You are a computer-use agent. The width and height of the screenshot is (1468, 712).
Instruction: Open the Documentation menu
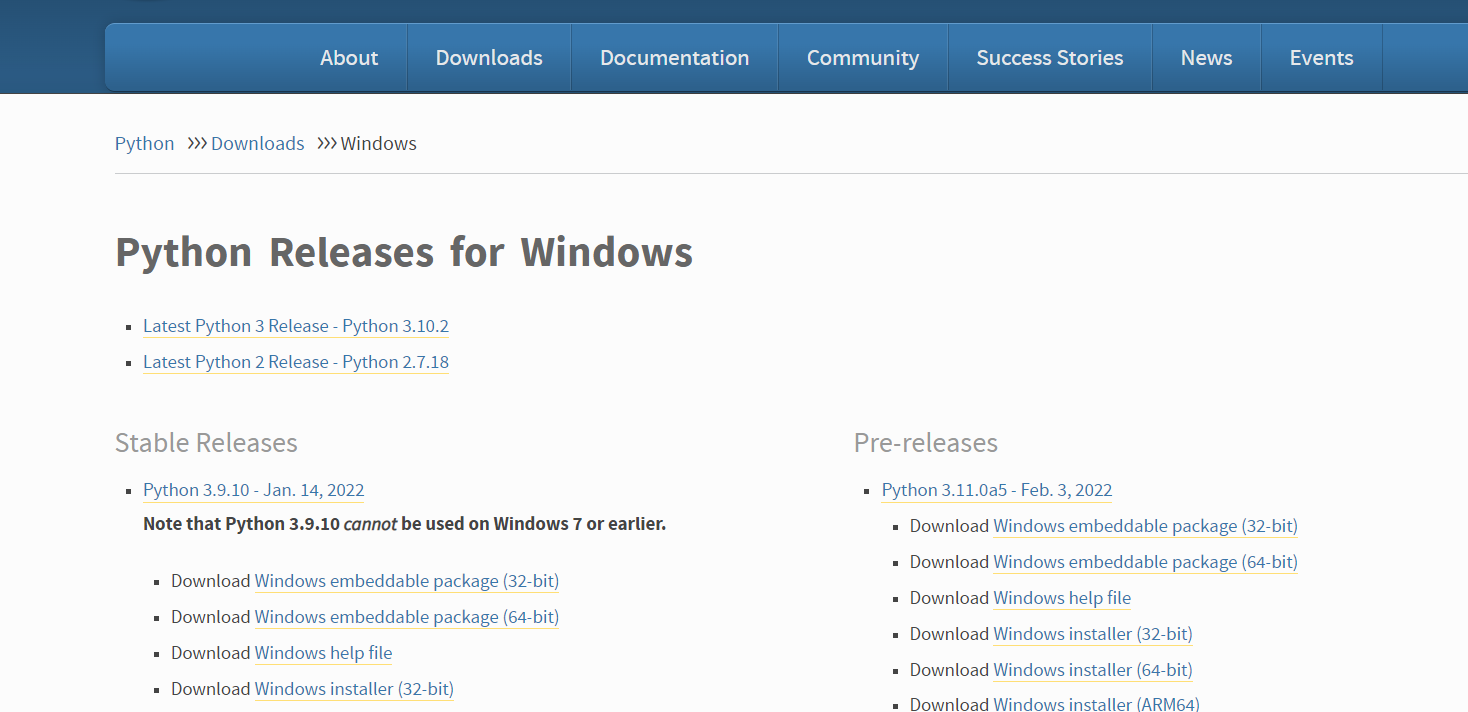click(674, 58)
